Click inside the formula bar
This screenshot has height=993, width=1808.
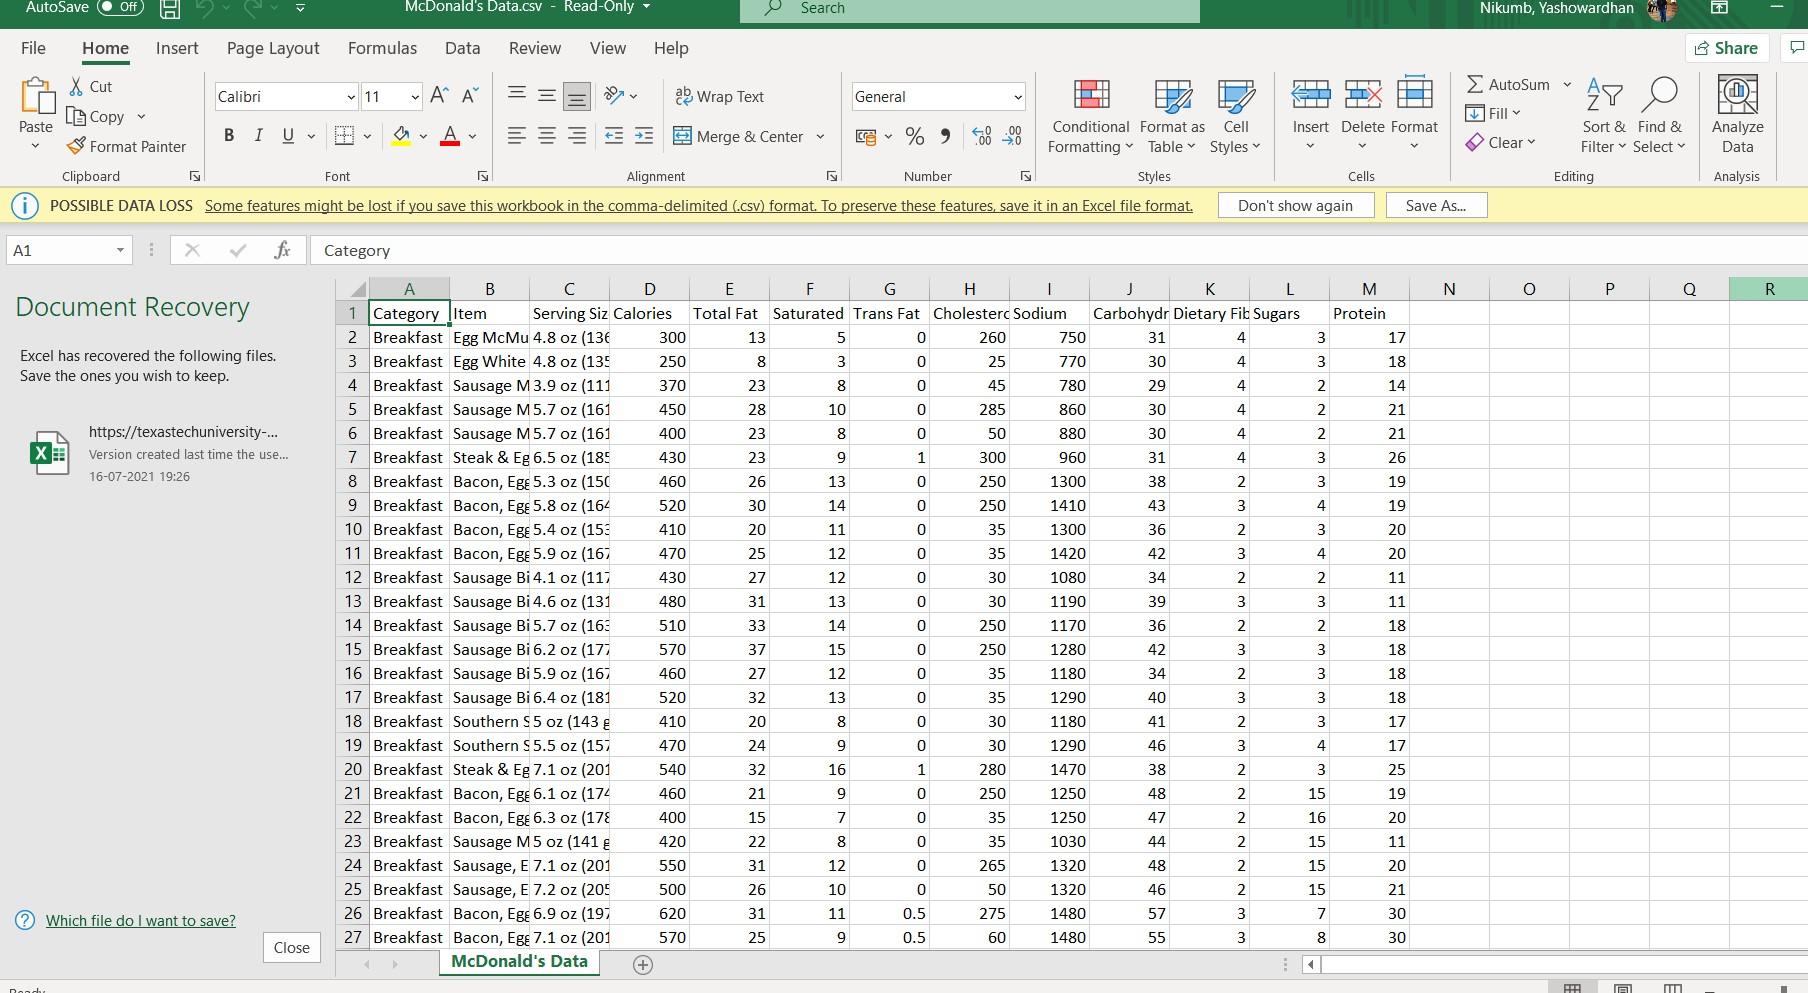click(700, 250)
